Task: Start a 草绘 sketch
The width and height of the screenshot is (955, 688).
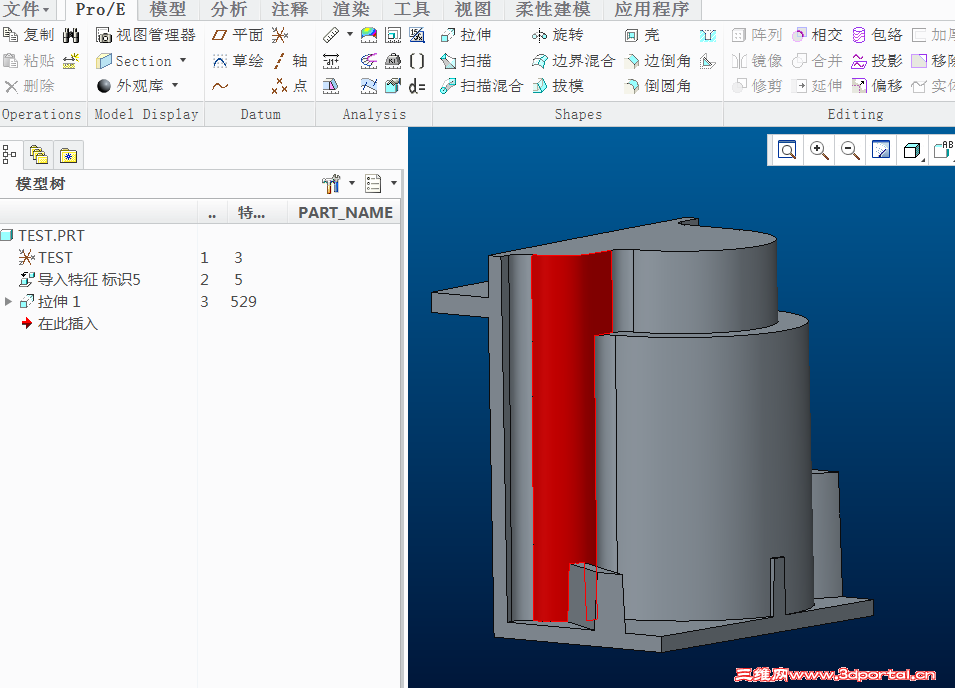Action: pos(237,61)
